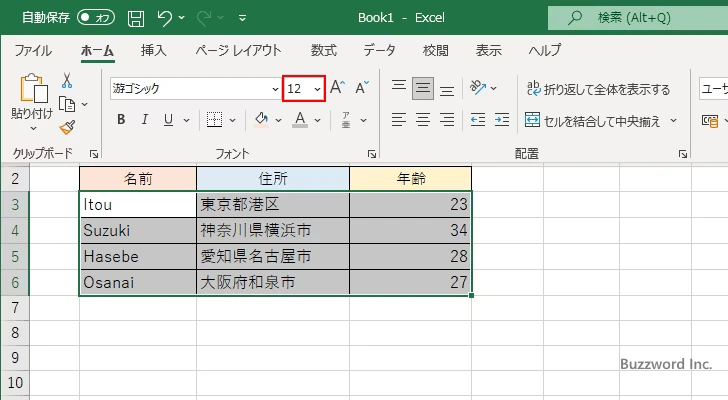
Task: Switch to the データ tab
Action: pos(379,50)
